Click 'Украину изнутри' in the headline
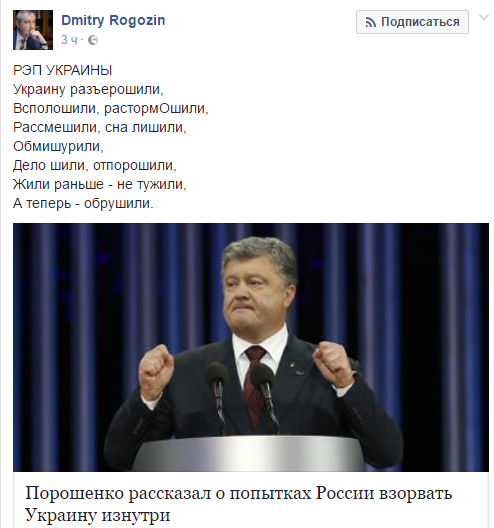 (x=98, y=515)
